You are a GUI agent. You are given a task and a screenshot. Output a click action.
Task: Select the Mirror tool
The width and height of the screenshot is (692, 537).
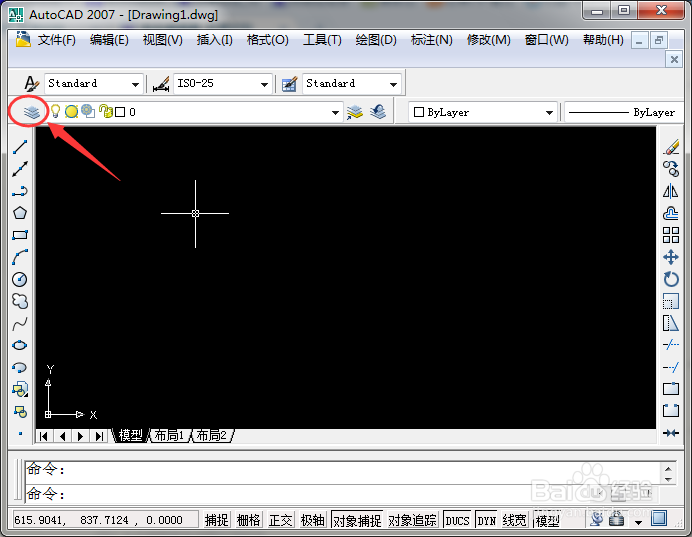coord(671,191)
